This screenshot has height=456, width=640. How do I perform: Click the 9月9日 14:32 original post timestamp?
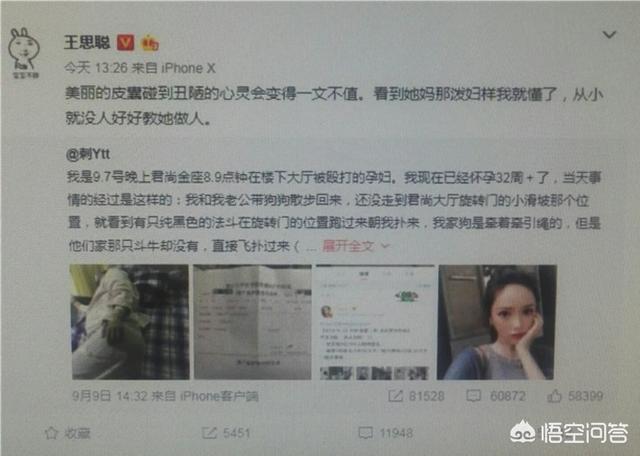[x=109, y=396]
